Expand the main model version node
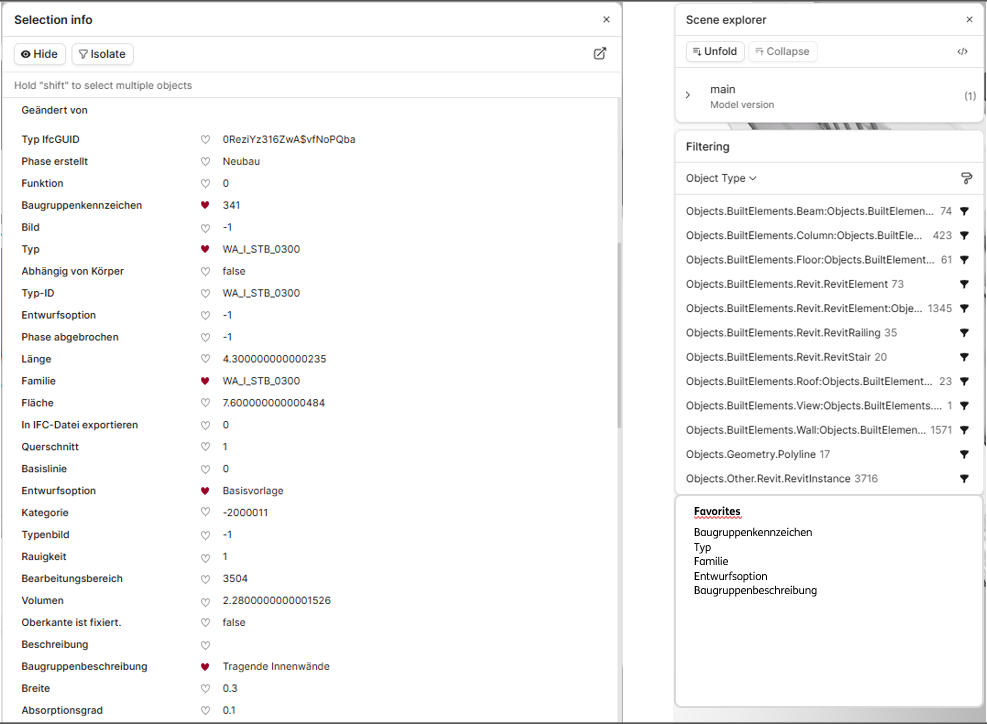This screenshot has height=724, width=987. [688, 95]
